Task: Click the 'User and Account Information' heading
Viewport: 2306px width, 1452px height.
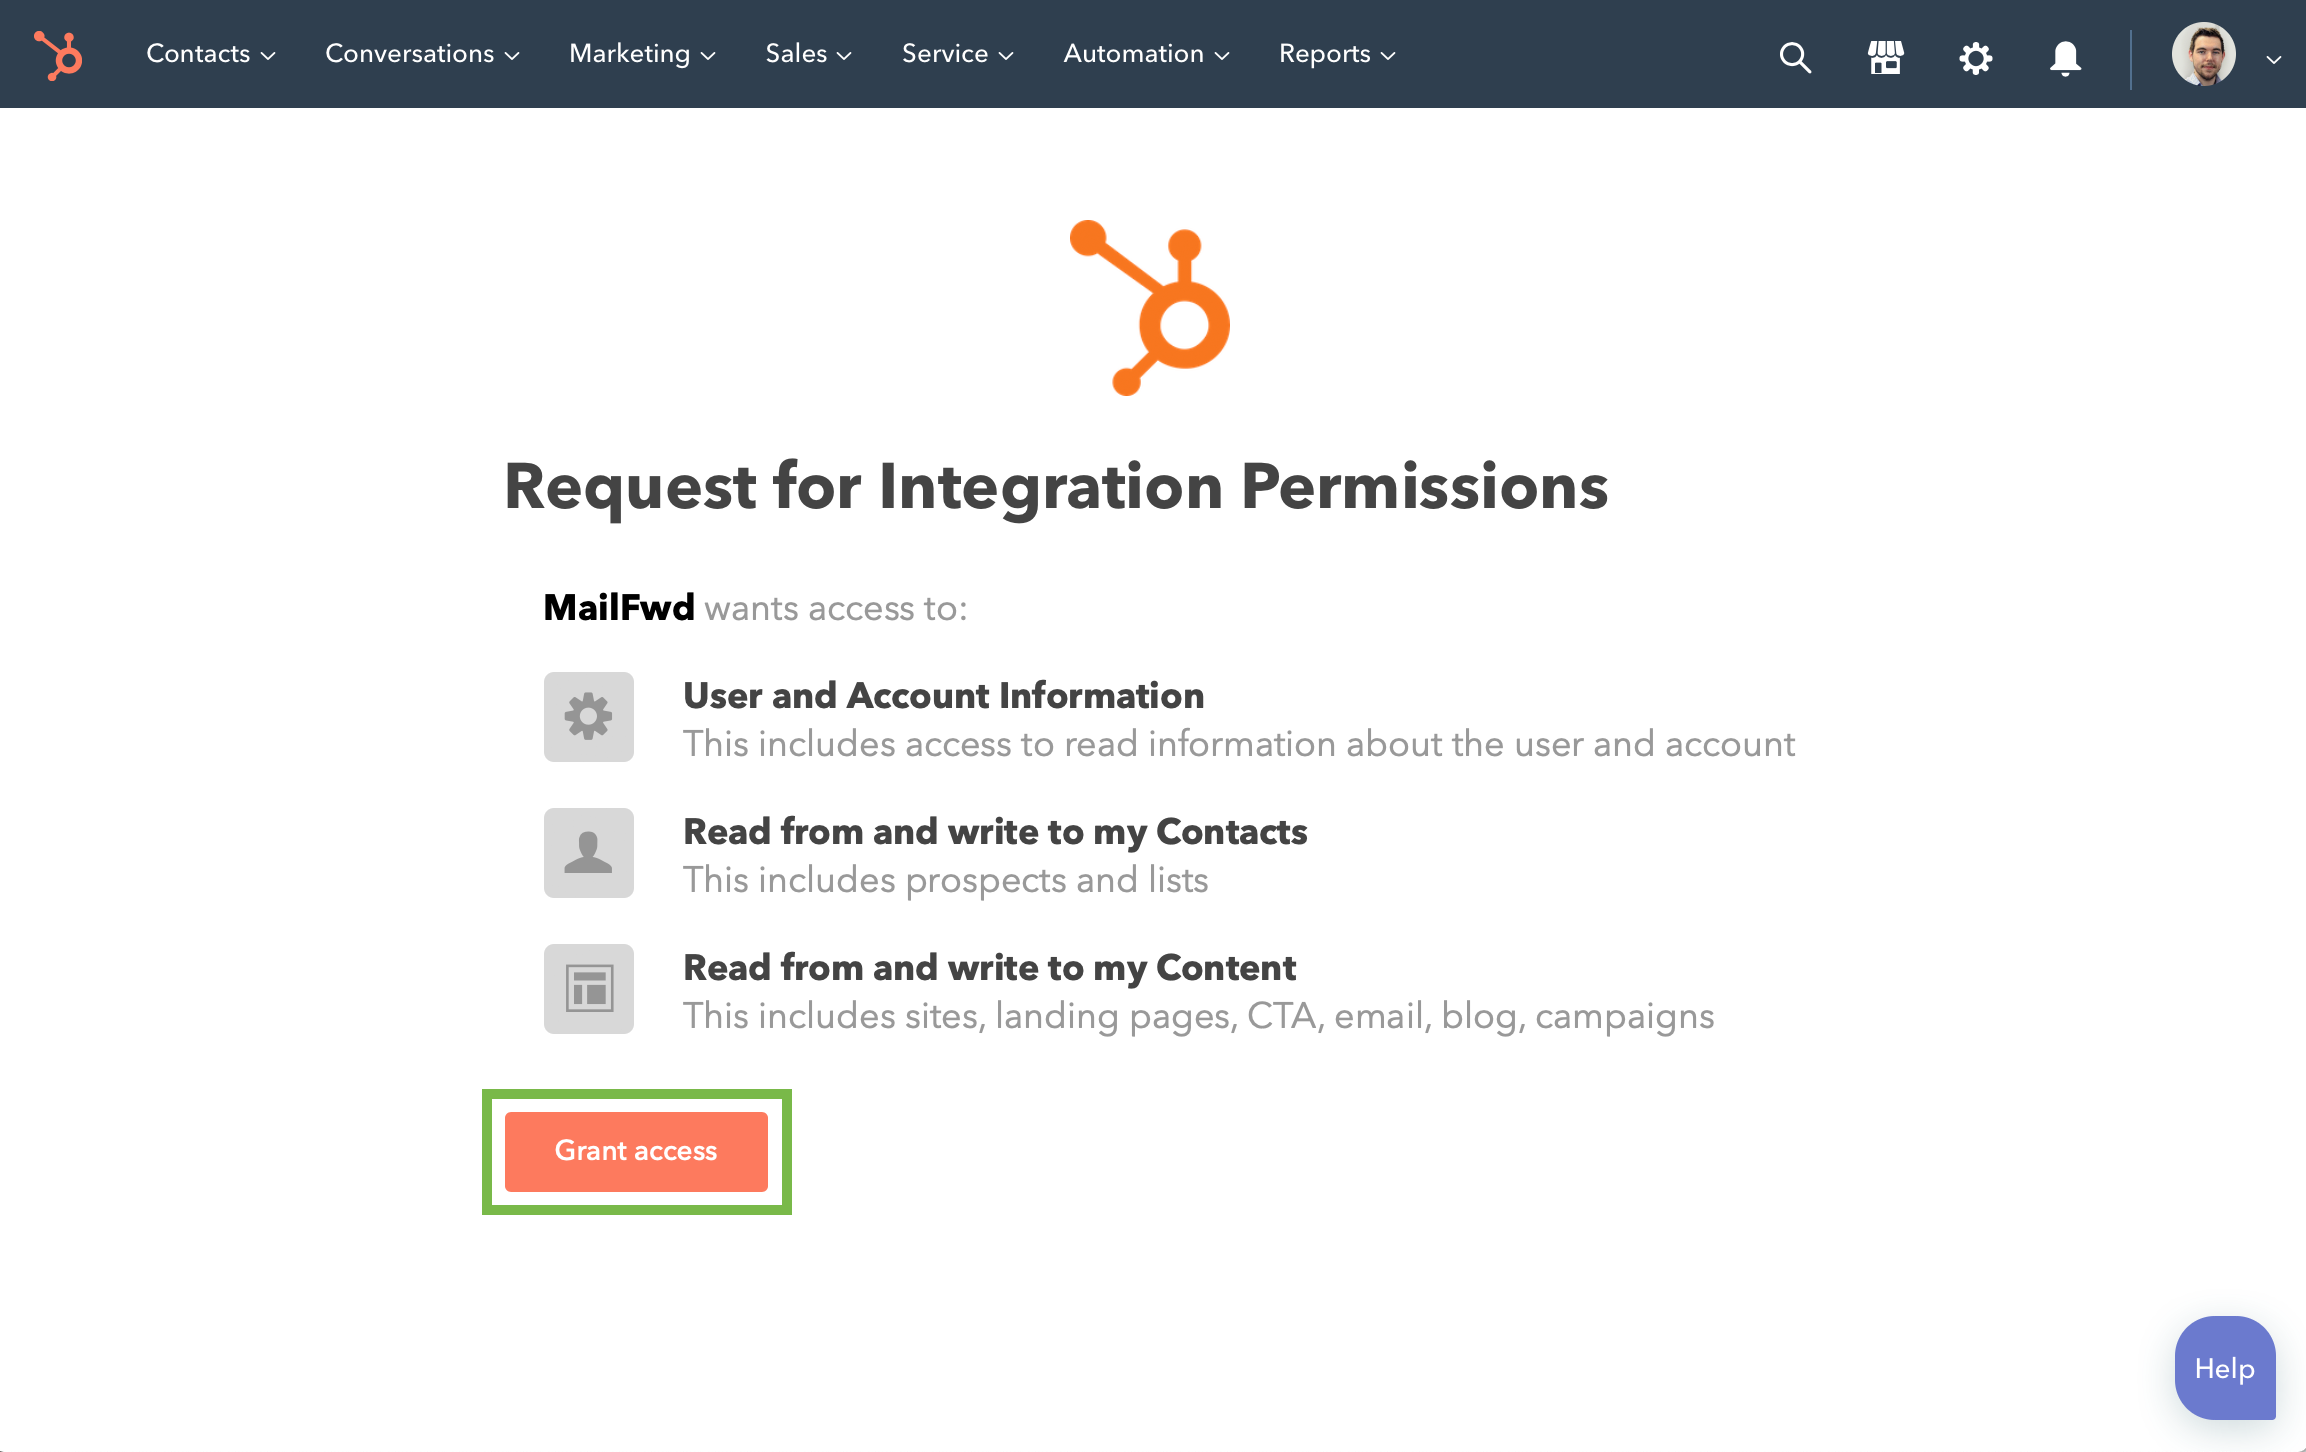Action: pyautogui.click(x=943, y=695)
